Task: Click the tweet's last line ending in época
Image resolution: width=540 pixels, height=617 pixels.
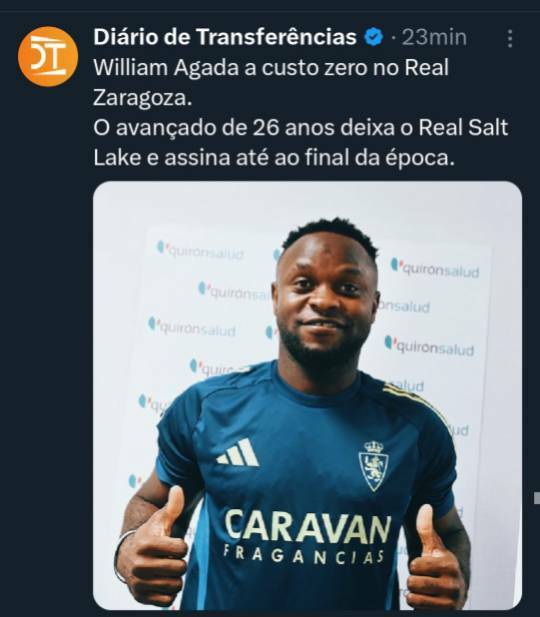Action: [x=274, y=158]
